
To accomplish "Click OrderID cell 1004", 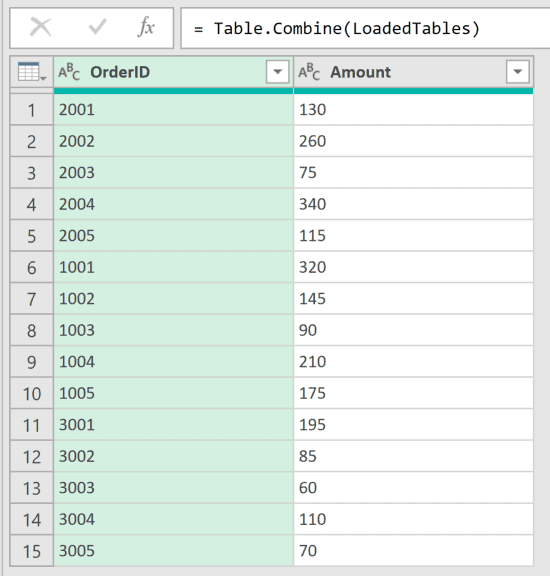I will click(173, 362).
